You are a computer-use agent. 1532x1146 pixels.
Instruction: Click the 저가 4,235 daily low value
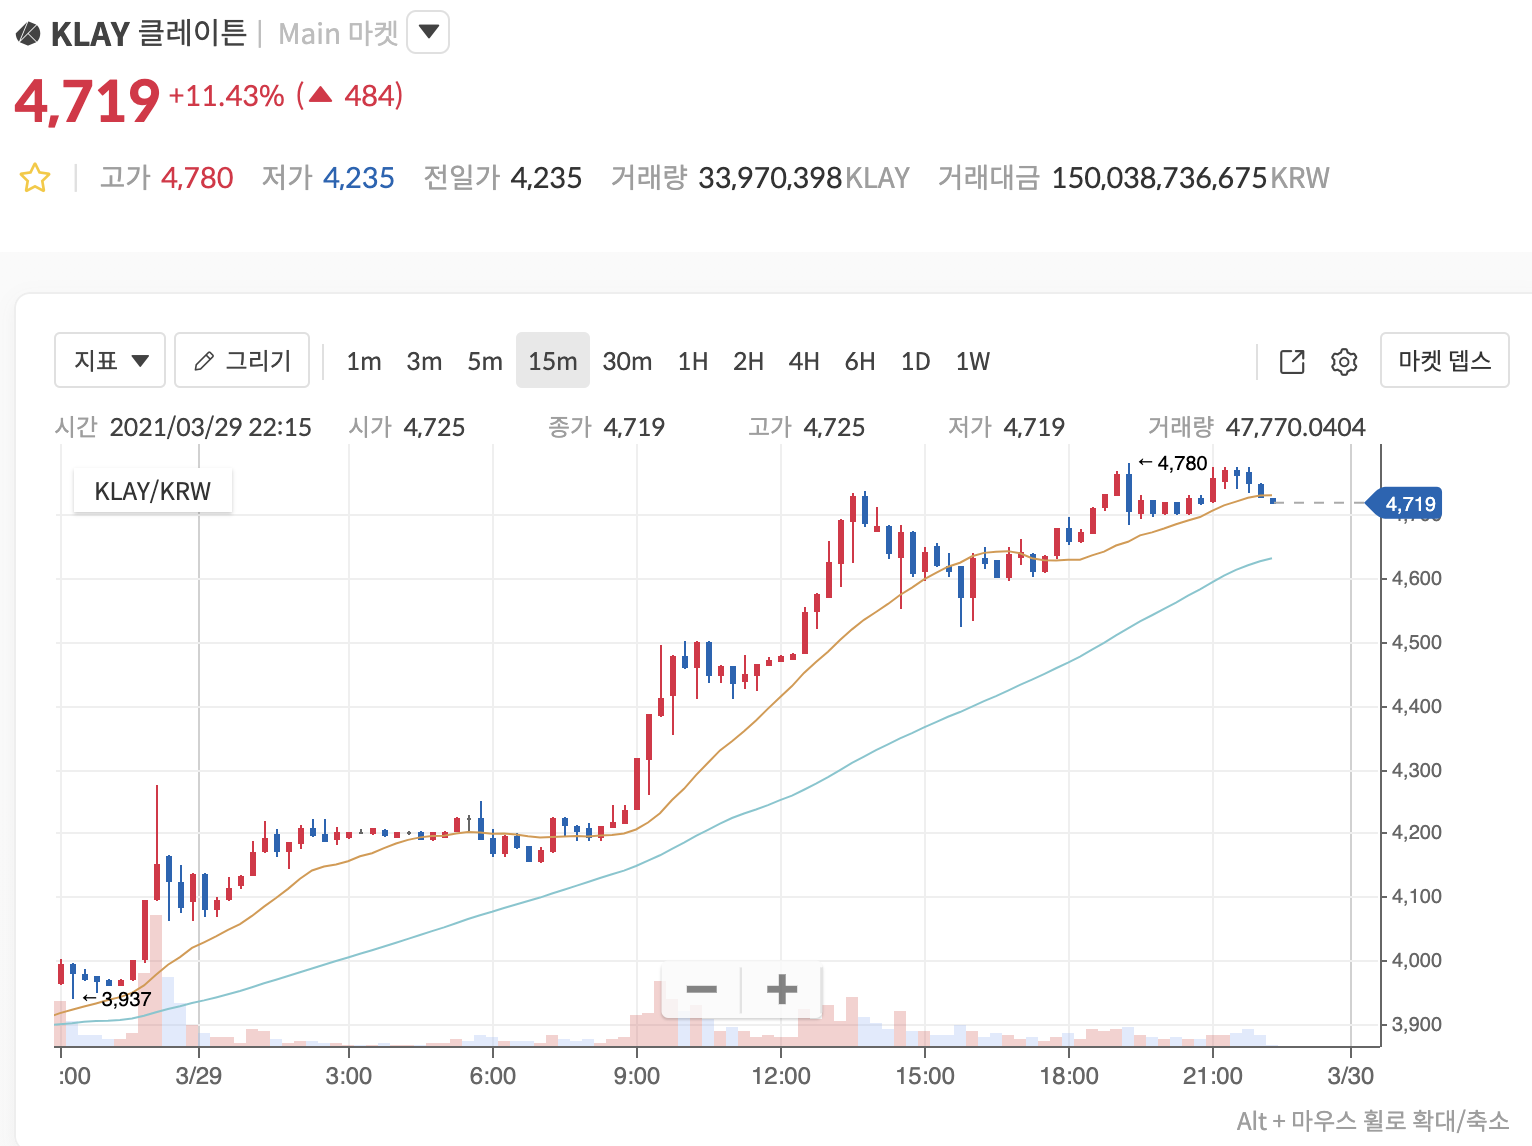[328, 178]
